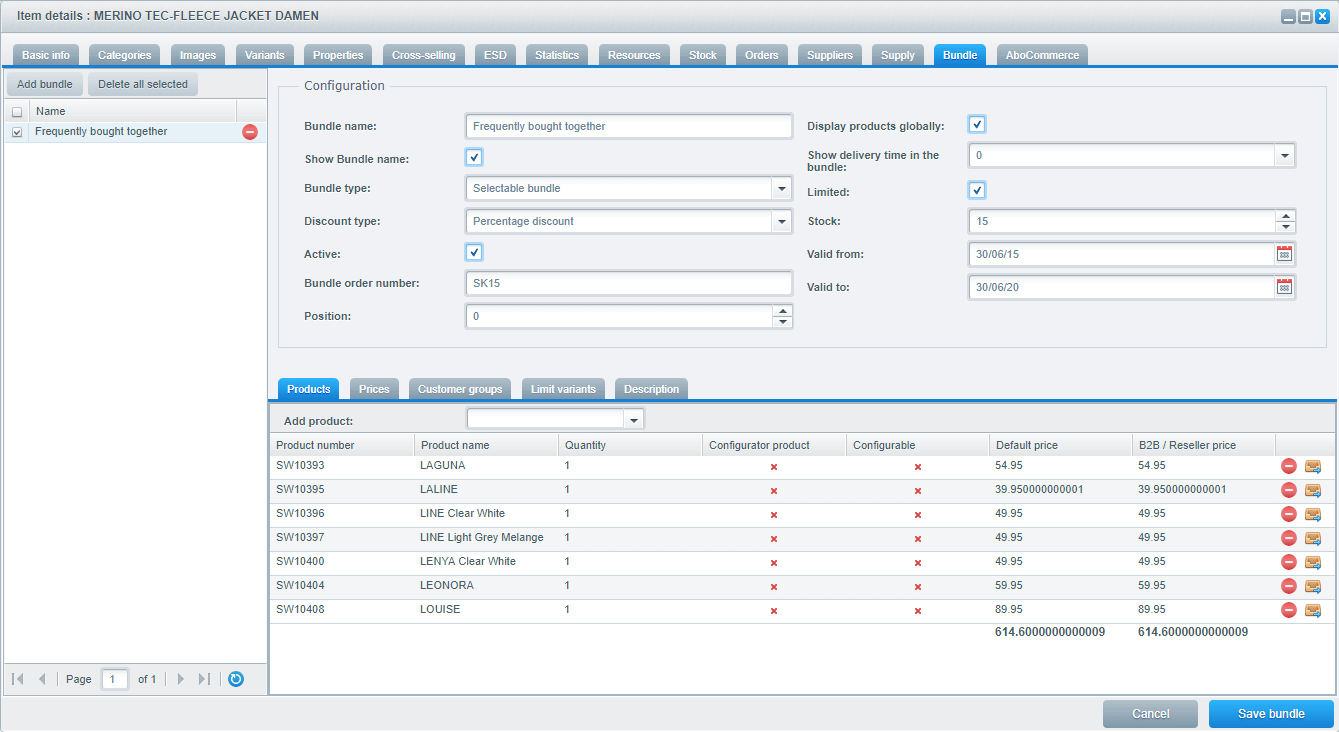Toggle select-all checkbox in bundle list header
This screenshot has width=1339, height=732.
click(x=17, y=112)
